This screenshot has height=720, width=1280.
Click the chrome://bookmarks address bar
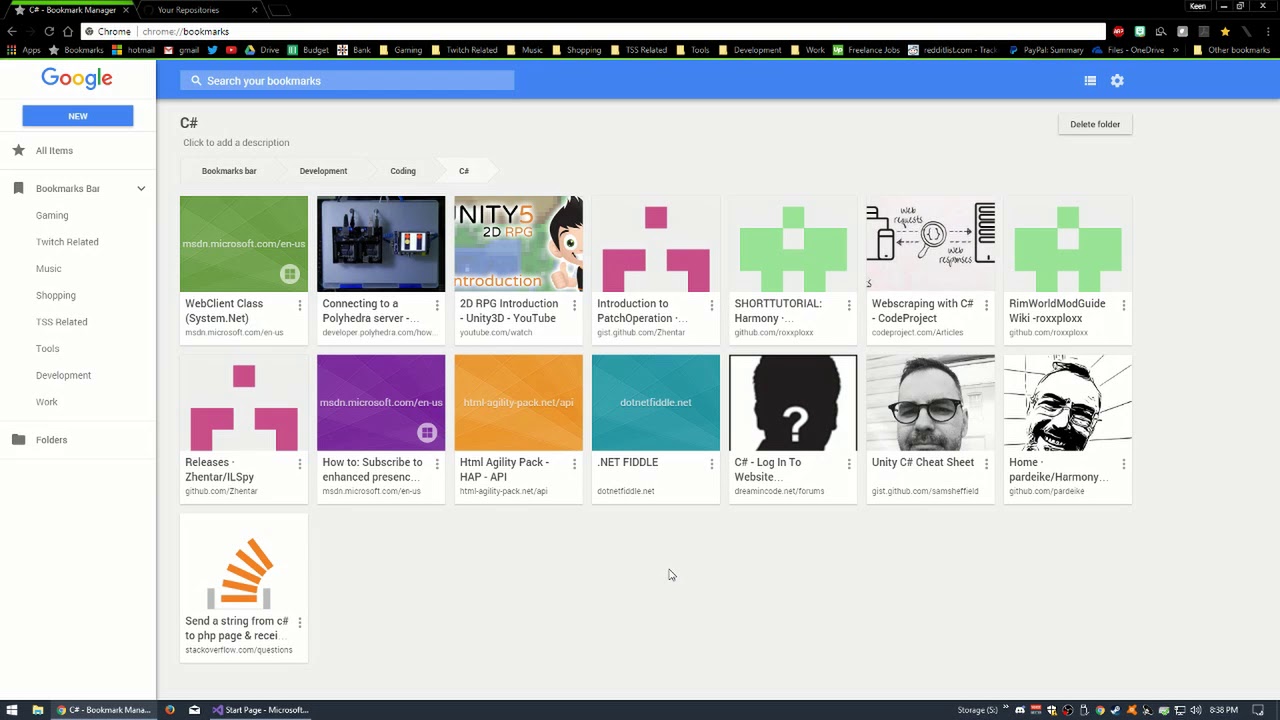595,32
